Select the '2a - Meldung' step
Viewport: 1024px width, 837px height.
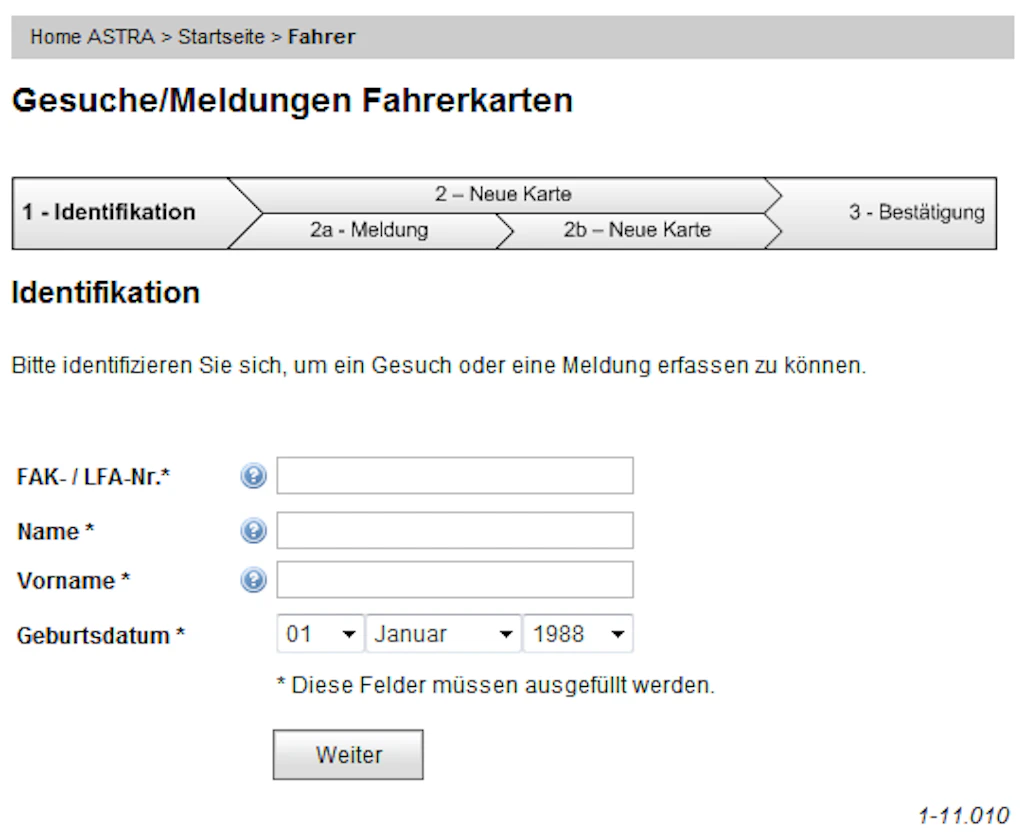[368, 230]
